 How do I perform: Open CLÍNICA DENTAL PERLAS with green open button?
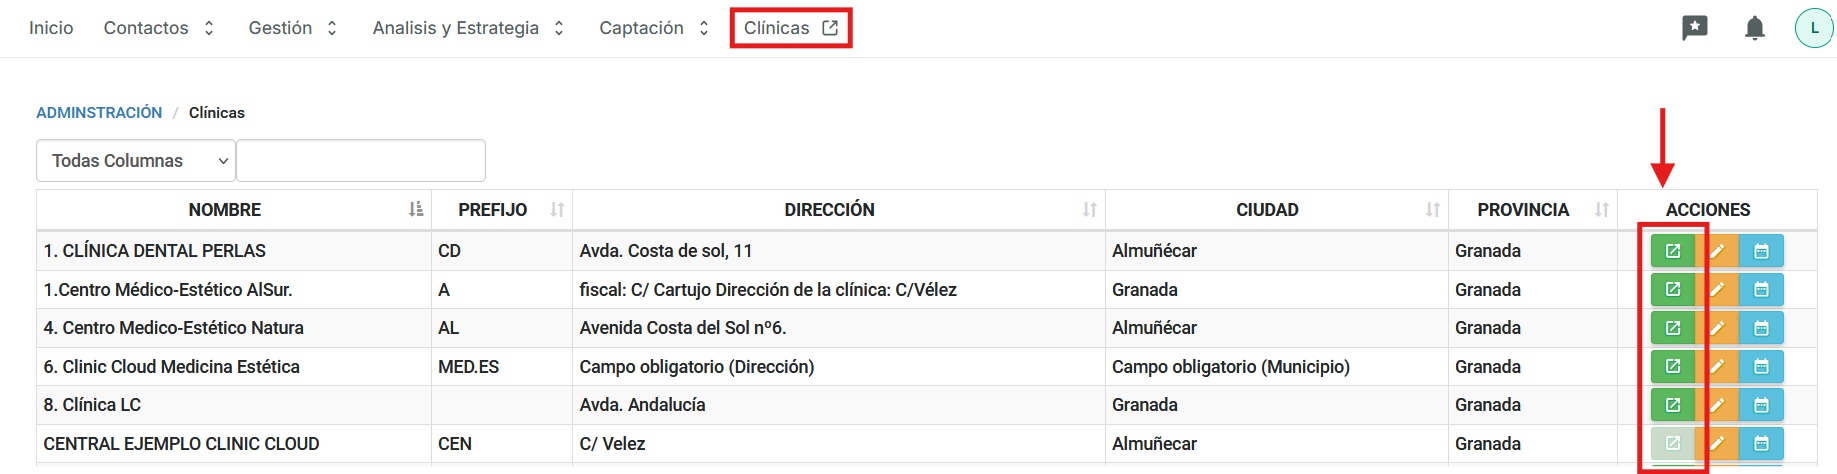[1672, 251]
